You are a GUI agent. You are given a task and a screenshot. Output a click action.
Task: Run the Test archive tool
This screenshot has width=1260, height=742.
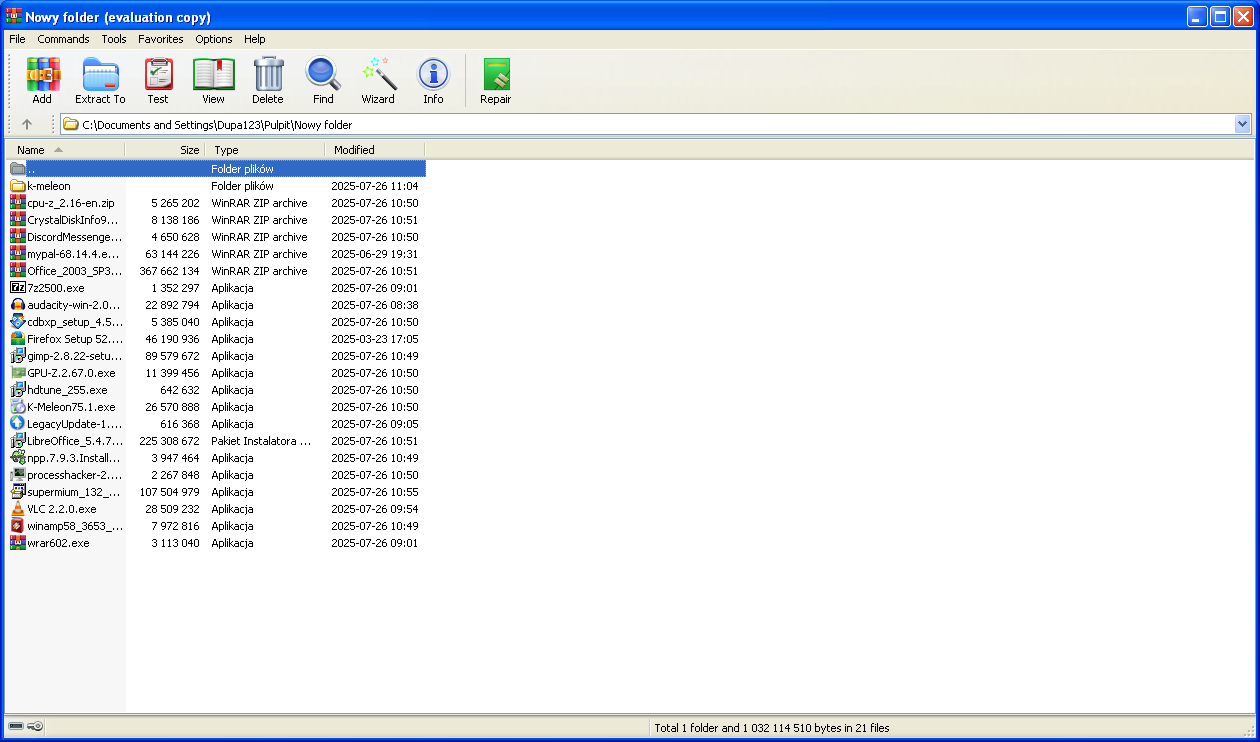(158, 80)
